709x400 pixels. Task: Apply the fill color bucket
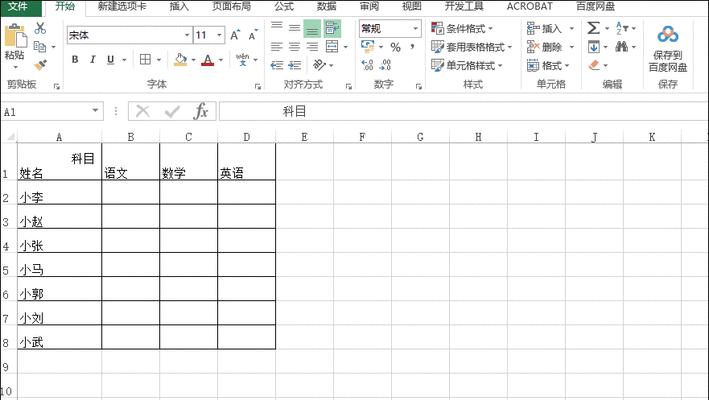[180, 60]
